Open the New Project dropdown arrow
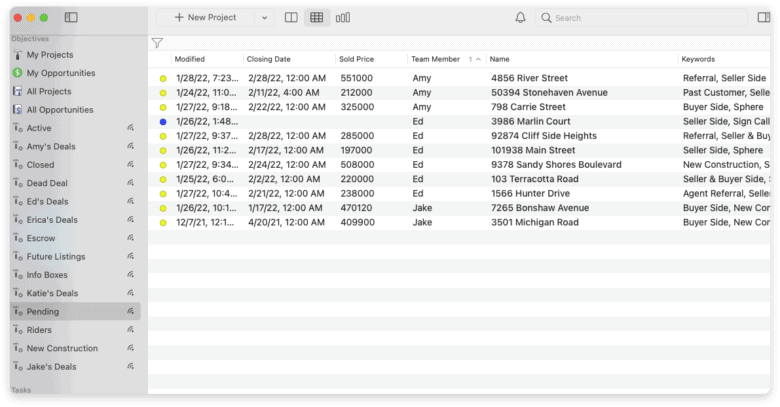Viewport: 780px width, 407px height. click(264, 18)
